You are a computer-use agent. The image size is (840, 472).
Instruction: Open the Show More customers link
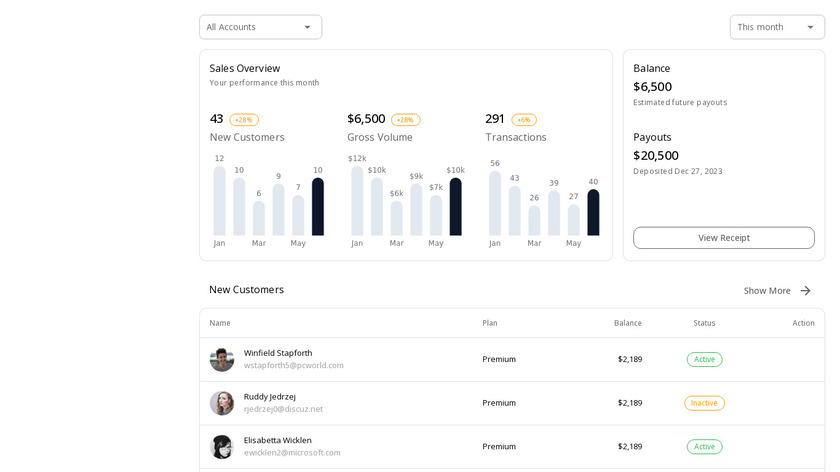click(777, 290)
